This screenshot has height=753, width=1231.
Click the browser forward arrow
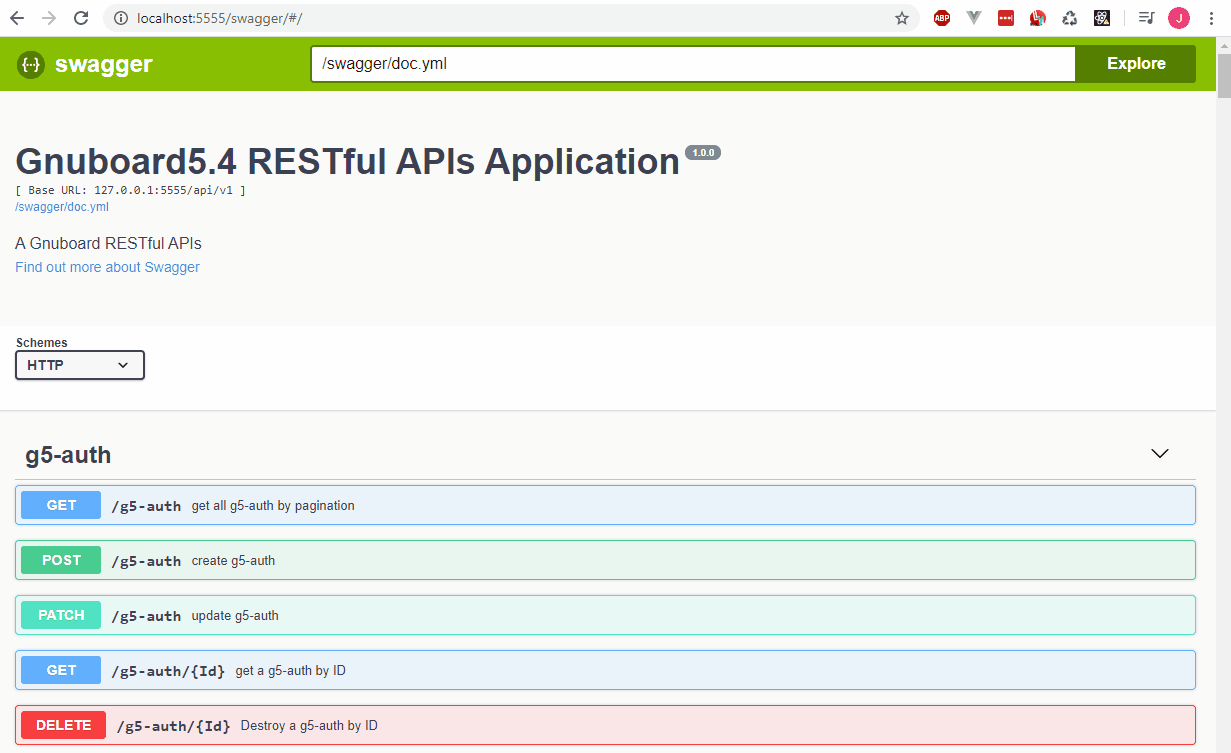coord(49,18)
